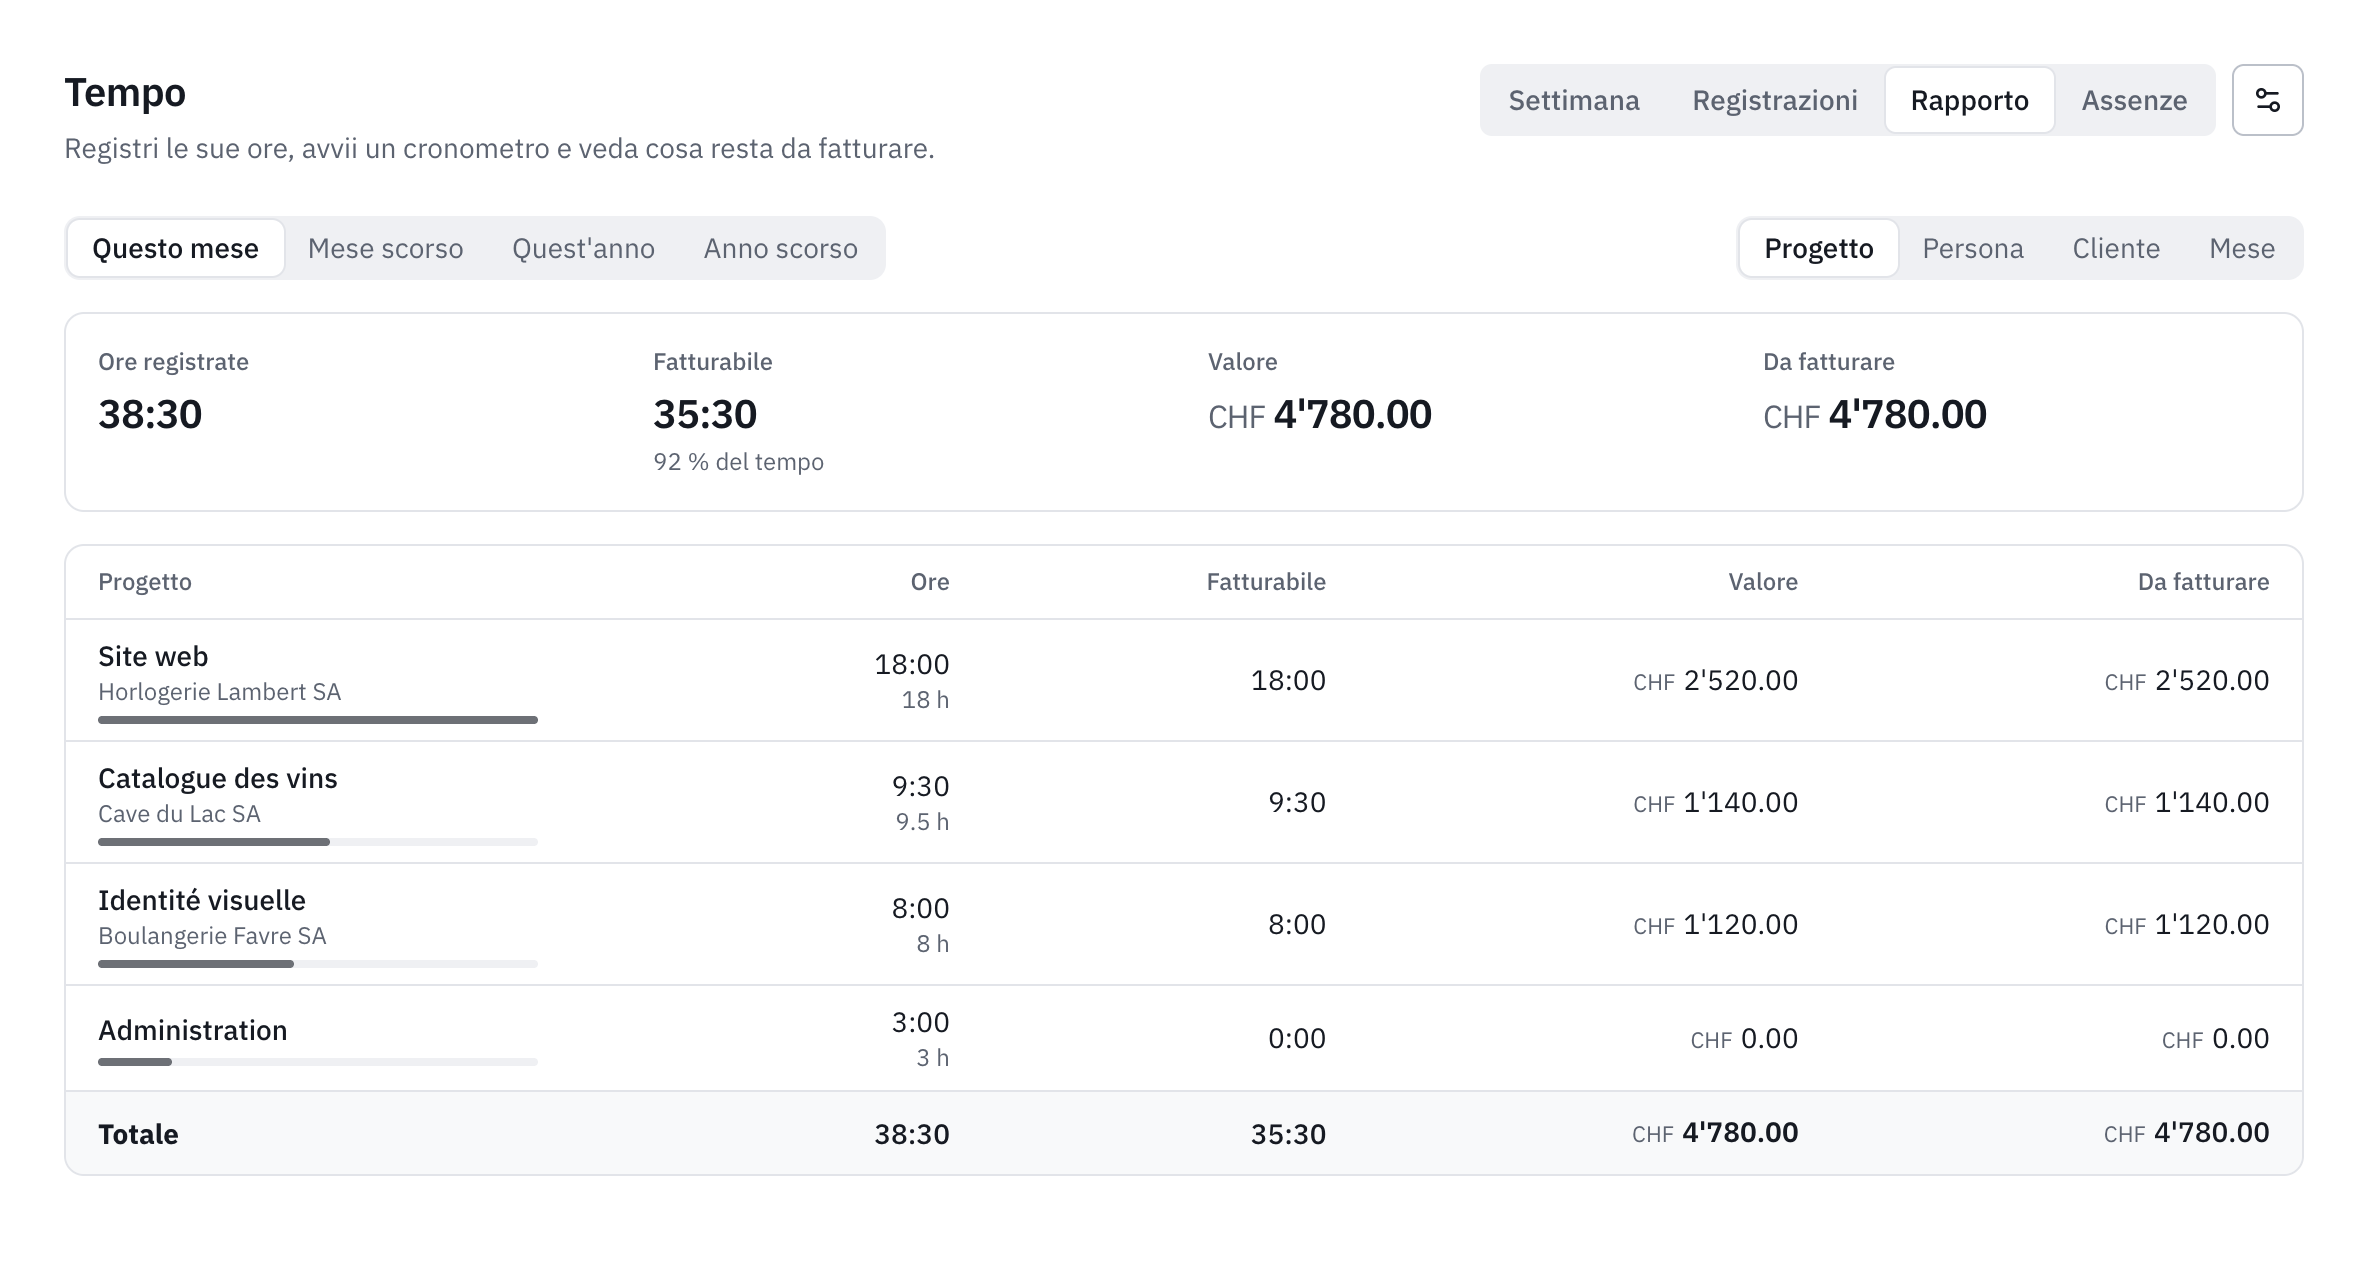
Task: Click the Progetto column header
Action: [x=145, y=582]
